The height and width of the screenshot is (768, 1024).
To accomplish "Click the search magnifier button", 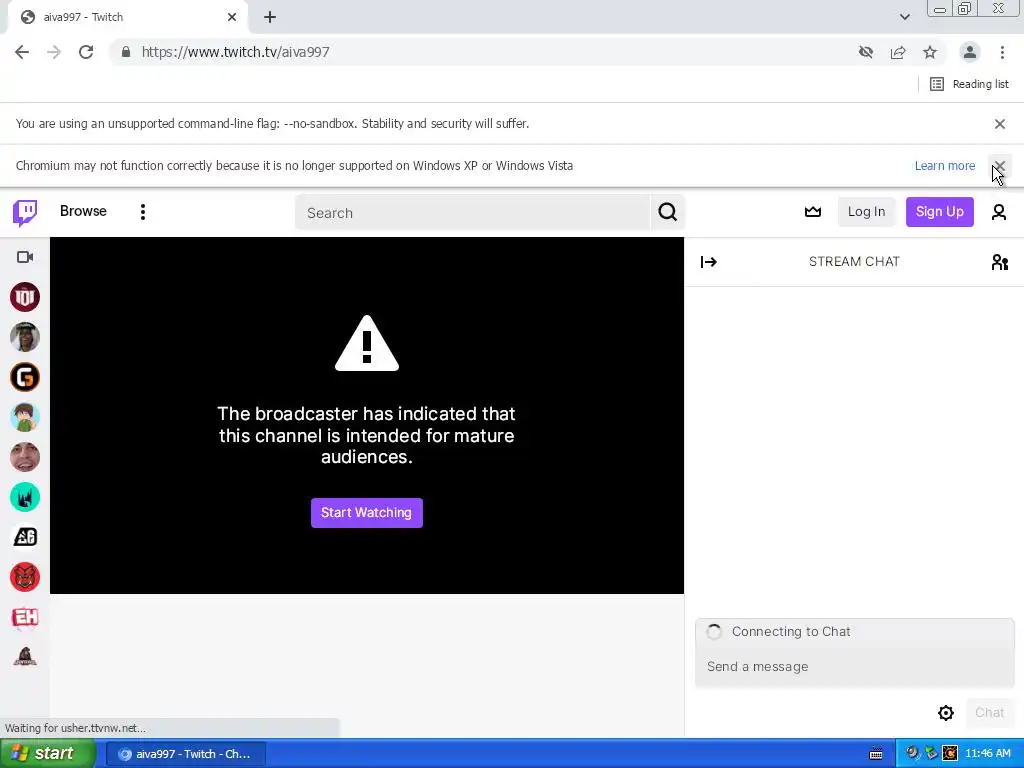I will (x=667, y=212).
